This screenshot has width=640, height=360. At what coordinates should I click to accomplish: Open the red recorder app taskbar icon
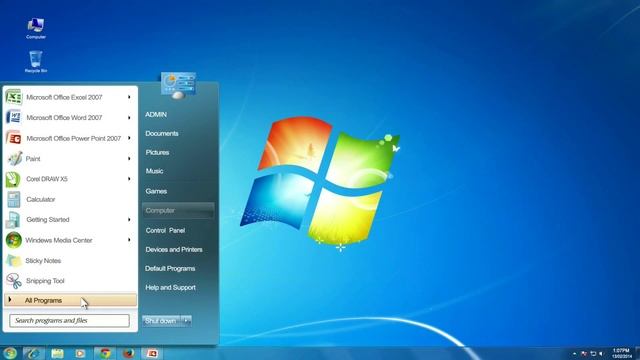152,353
